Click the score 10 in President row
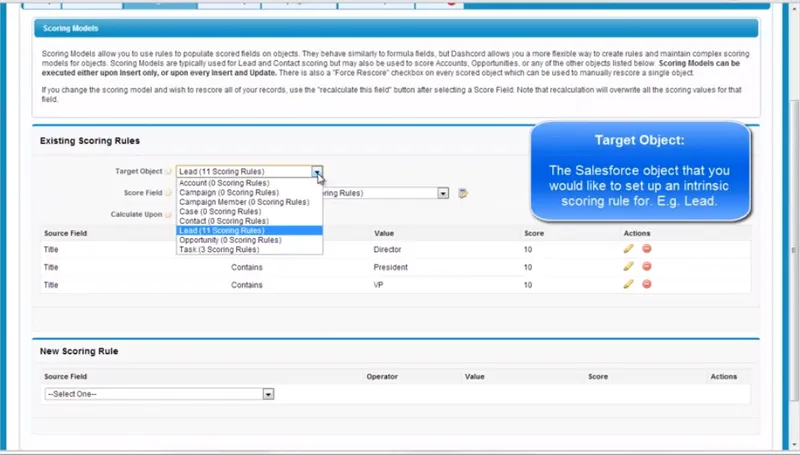 (528, 267)
